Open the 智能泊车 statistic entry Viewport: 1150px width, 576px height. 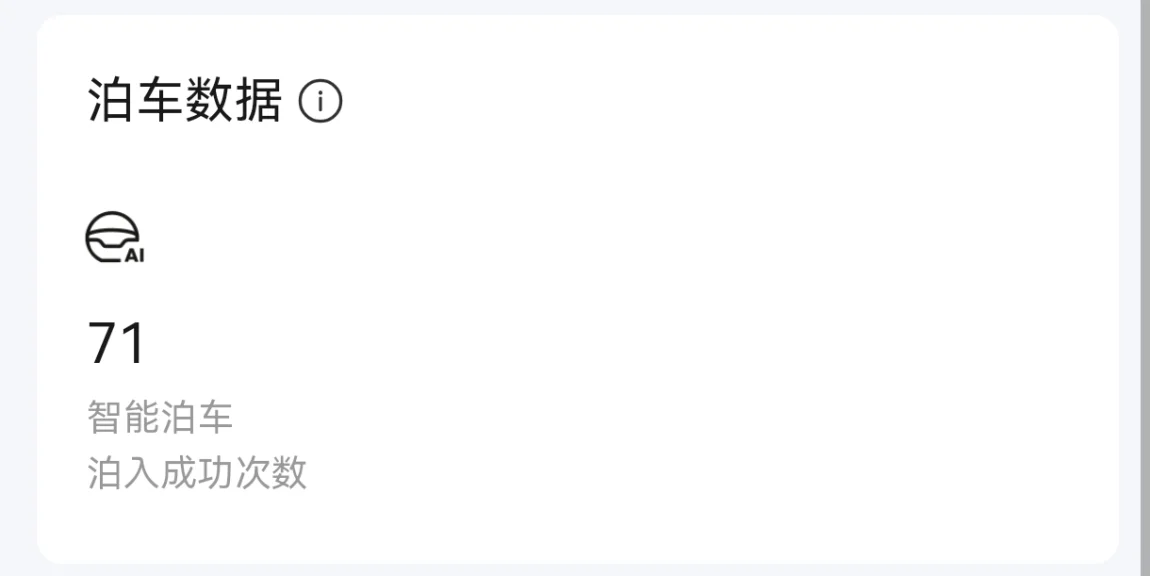click(160, 418)
